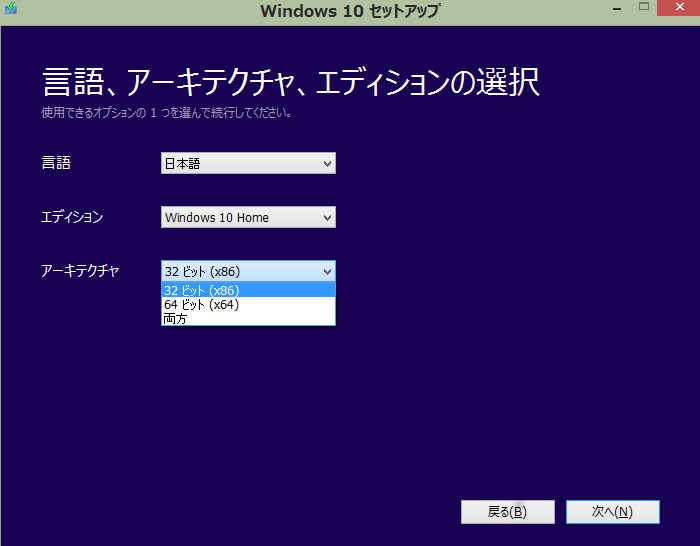Open the エディション dropdown showing Windows 10 Home
This screenshot has width=700, height=546.
(x=248, y=217)
